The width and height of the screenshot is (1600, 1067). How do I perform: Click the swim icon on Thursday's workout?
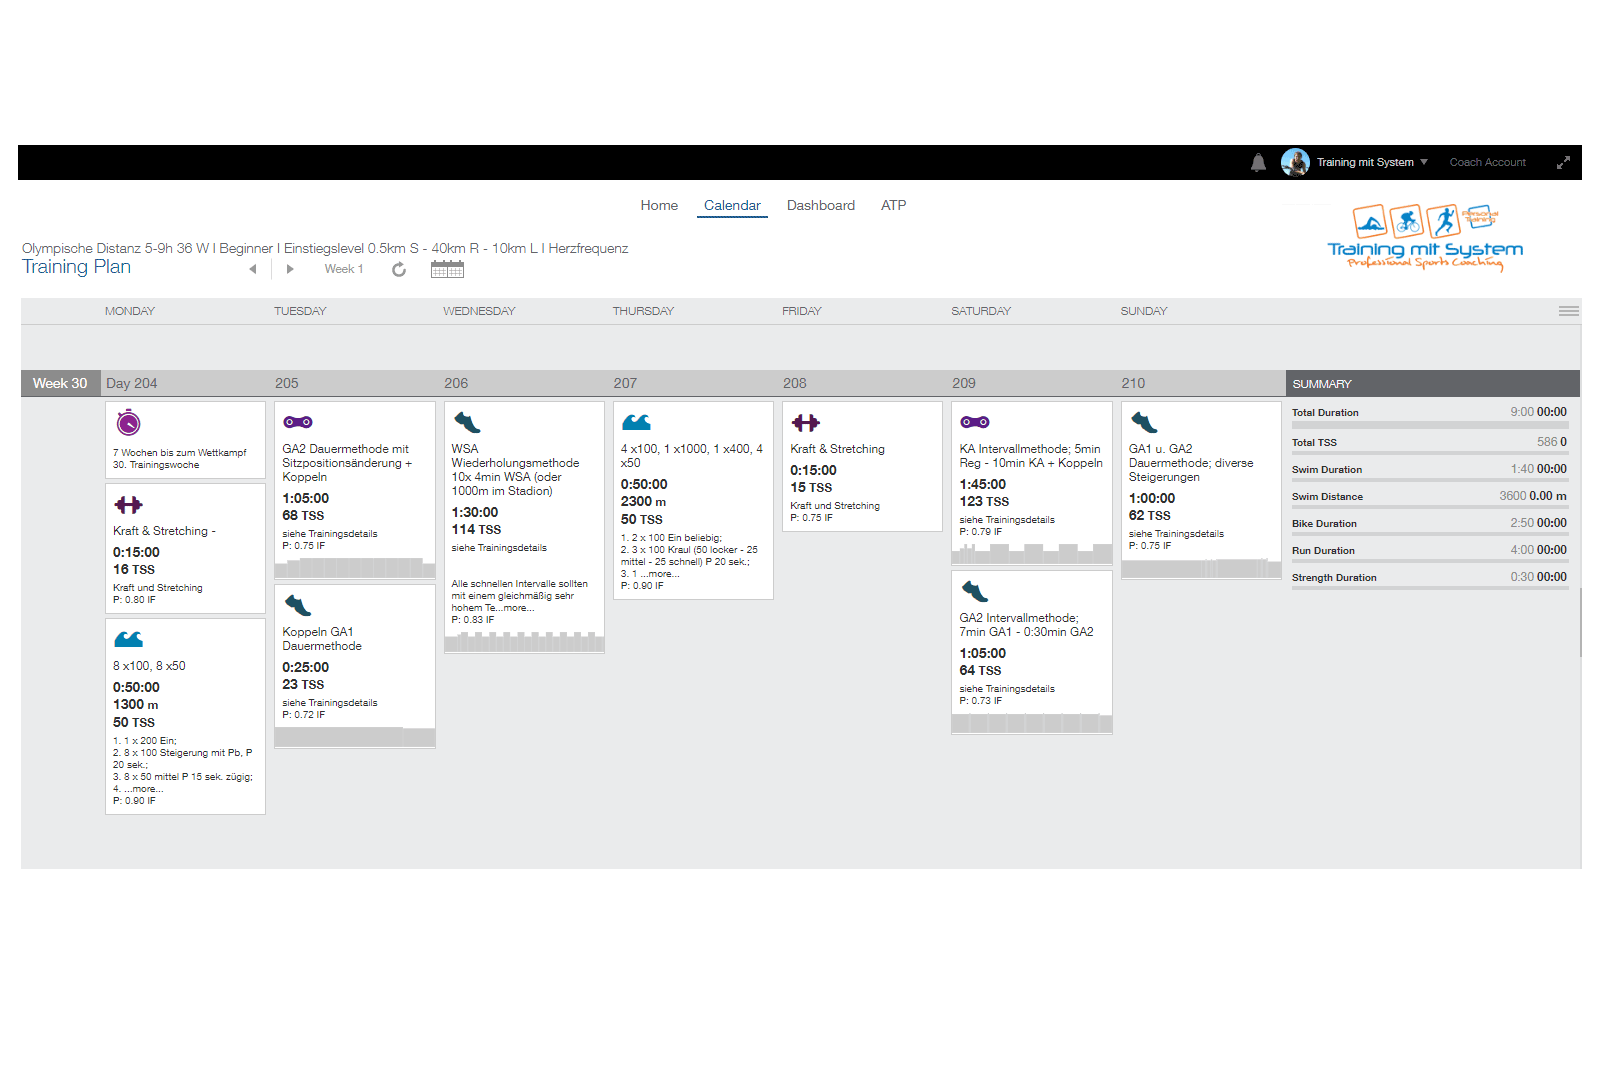[636, 422]
